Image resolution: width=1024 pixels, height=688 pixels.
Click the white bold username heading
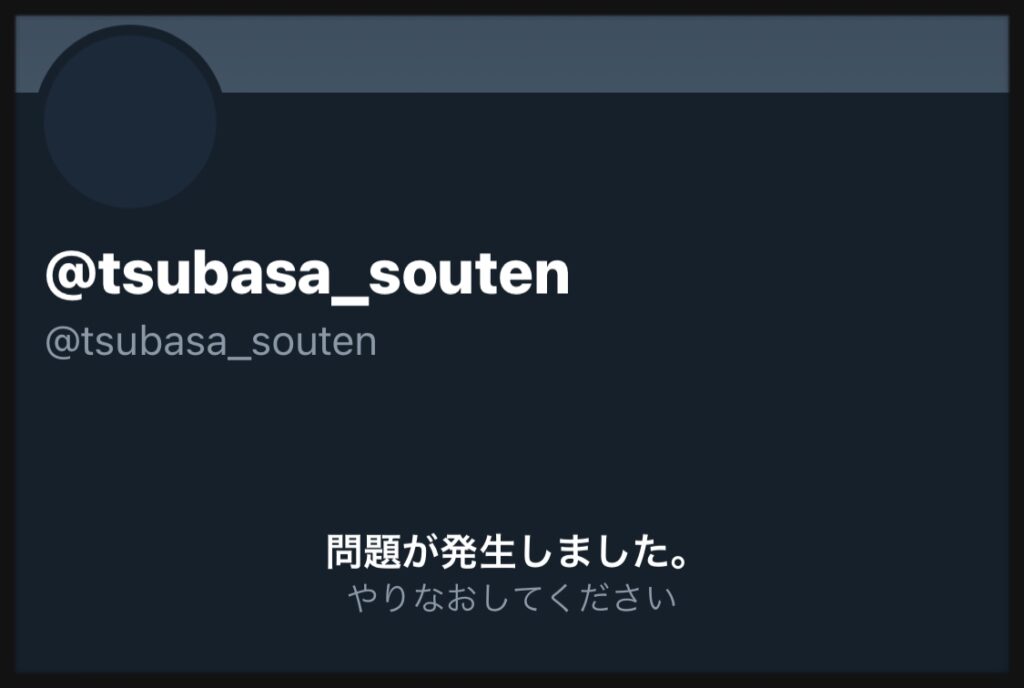click(x=308, y=275)
